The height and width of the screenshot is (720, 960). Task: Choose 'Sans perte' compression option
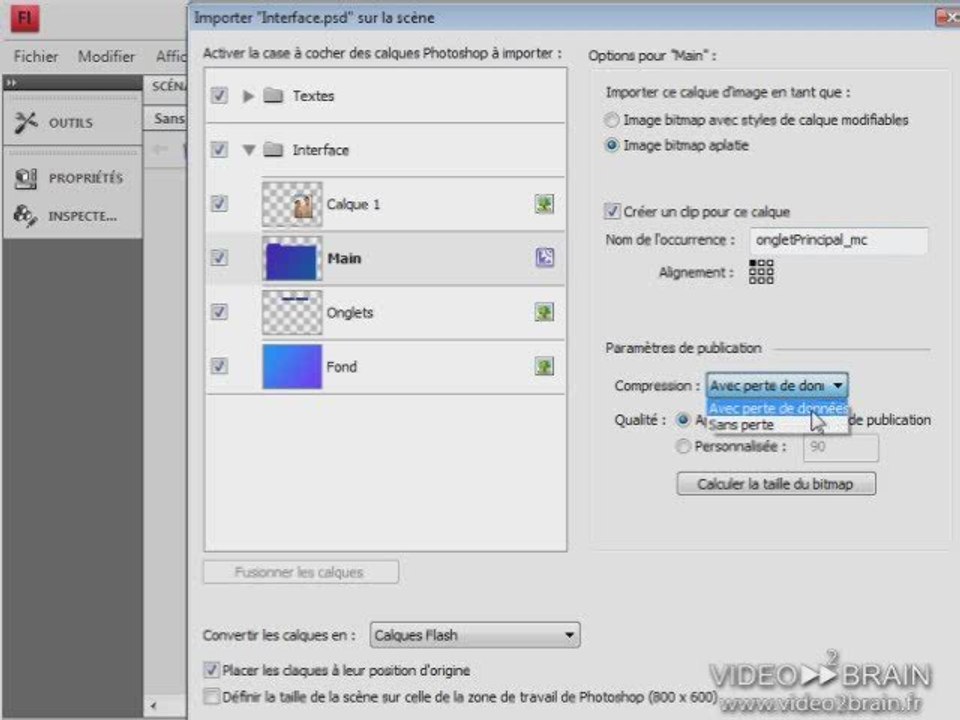coord(778,425)
